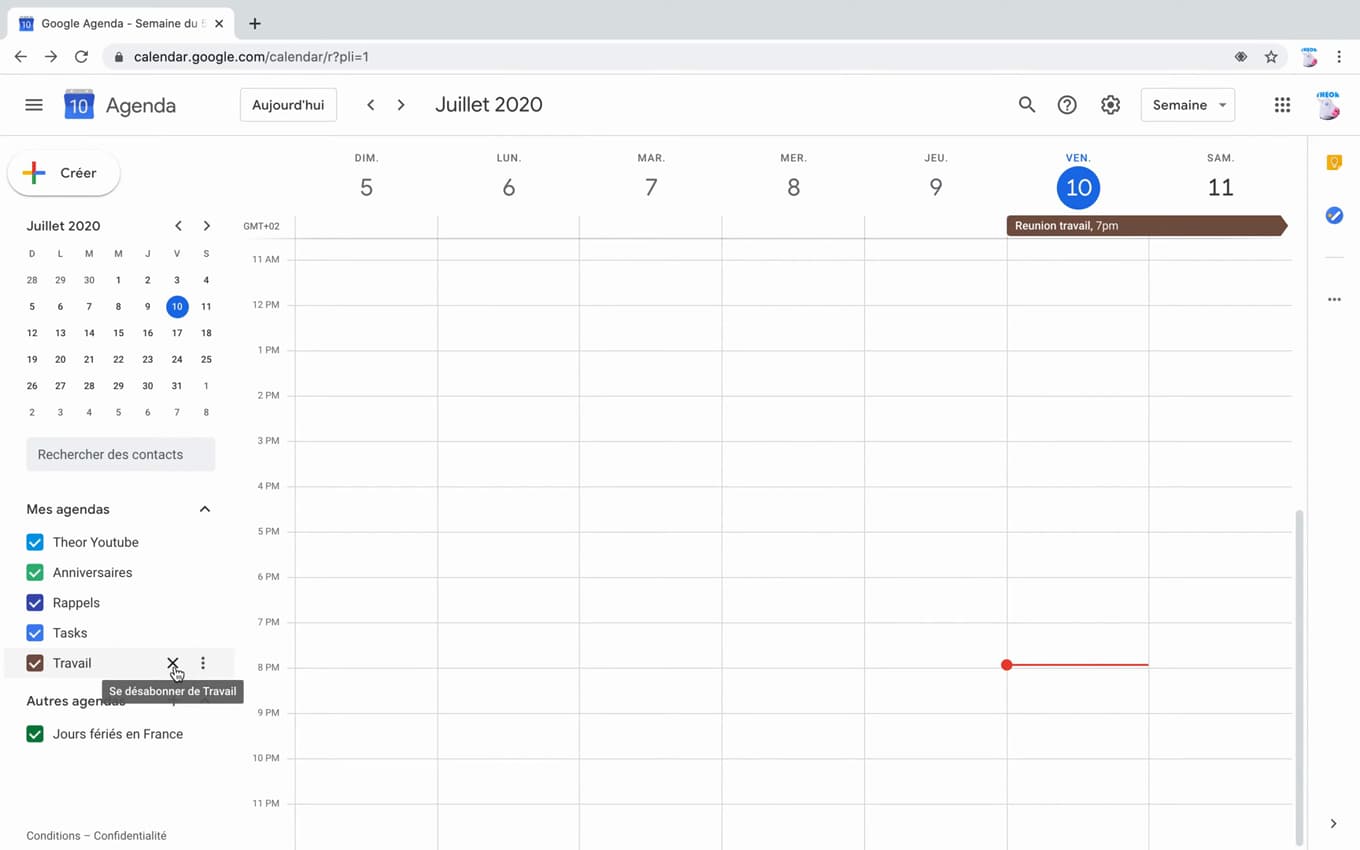Screen dimensions: 1360x850
Task: Click the Créer button
Action: (x=64, y=173)
